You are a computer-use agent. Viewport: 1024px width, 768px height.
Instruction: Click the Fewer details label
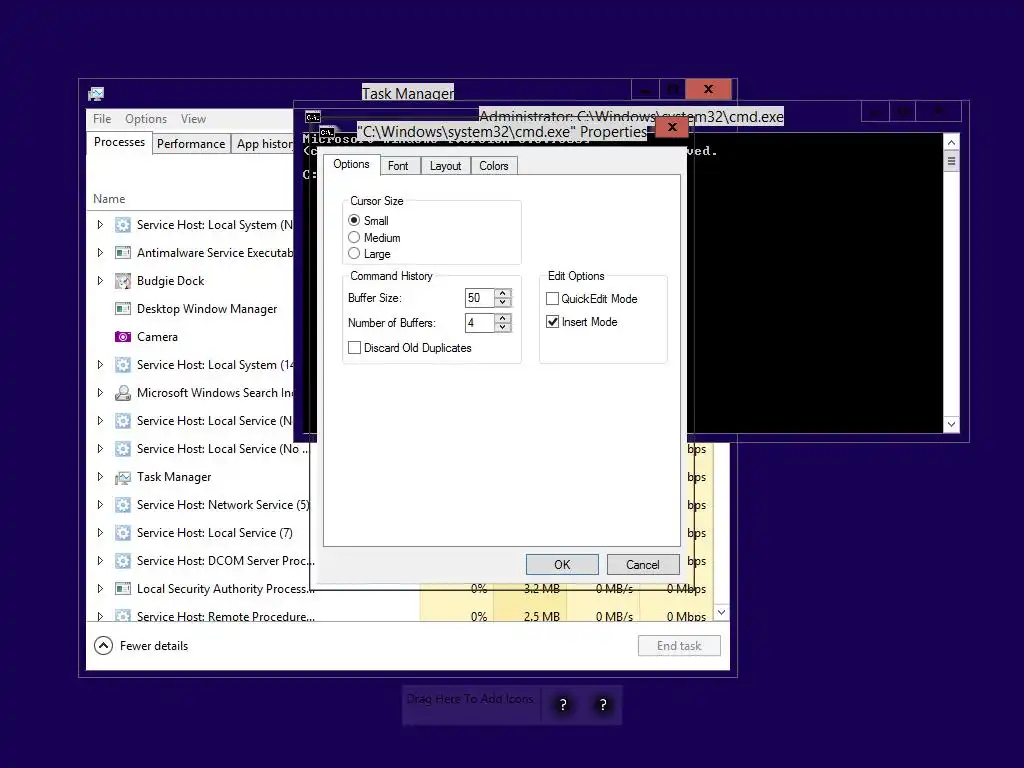pos(154,646)
